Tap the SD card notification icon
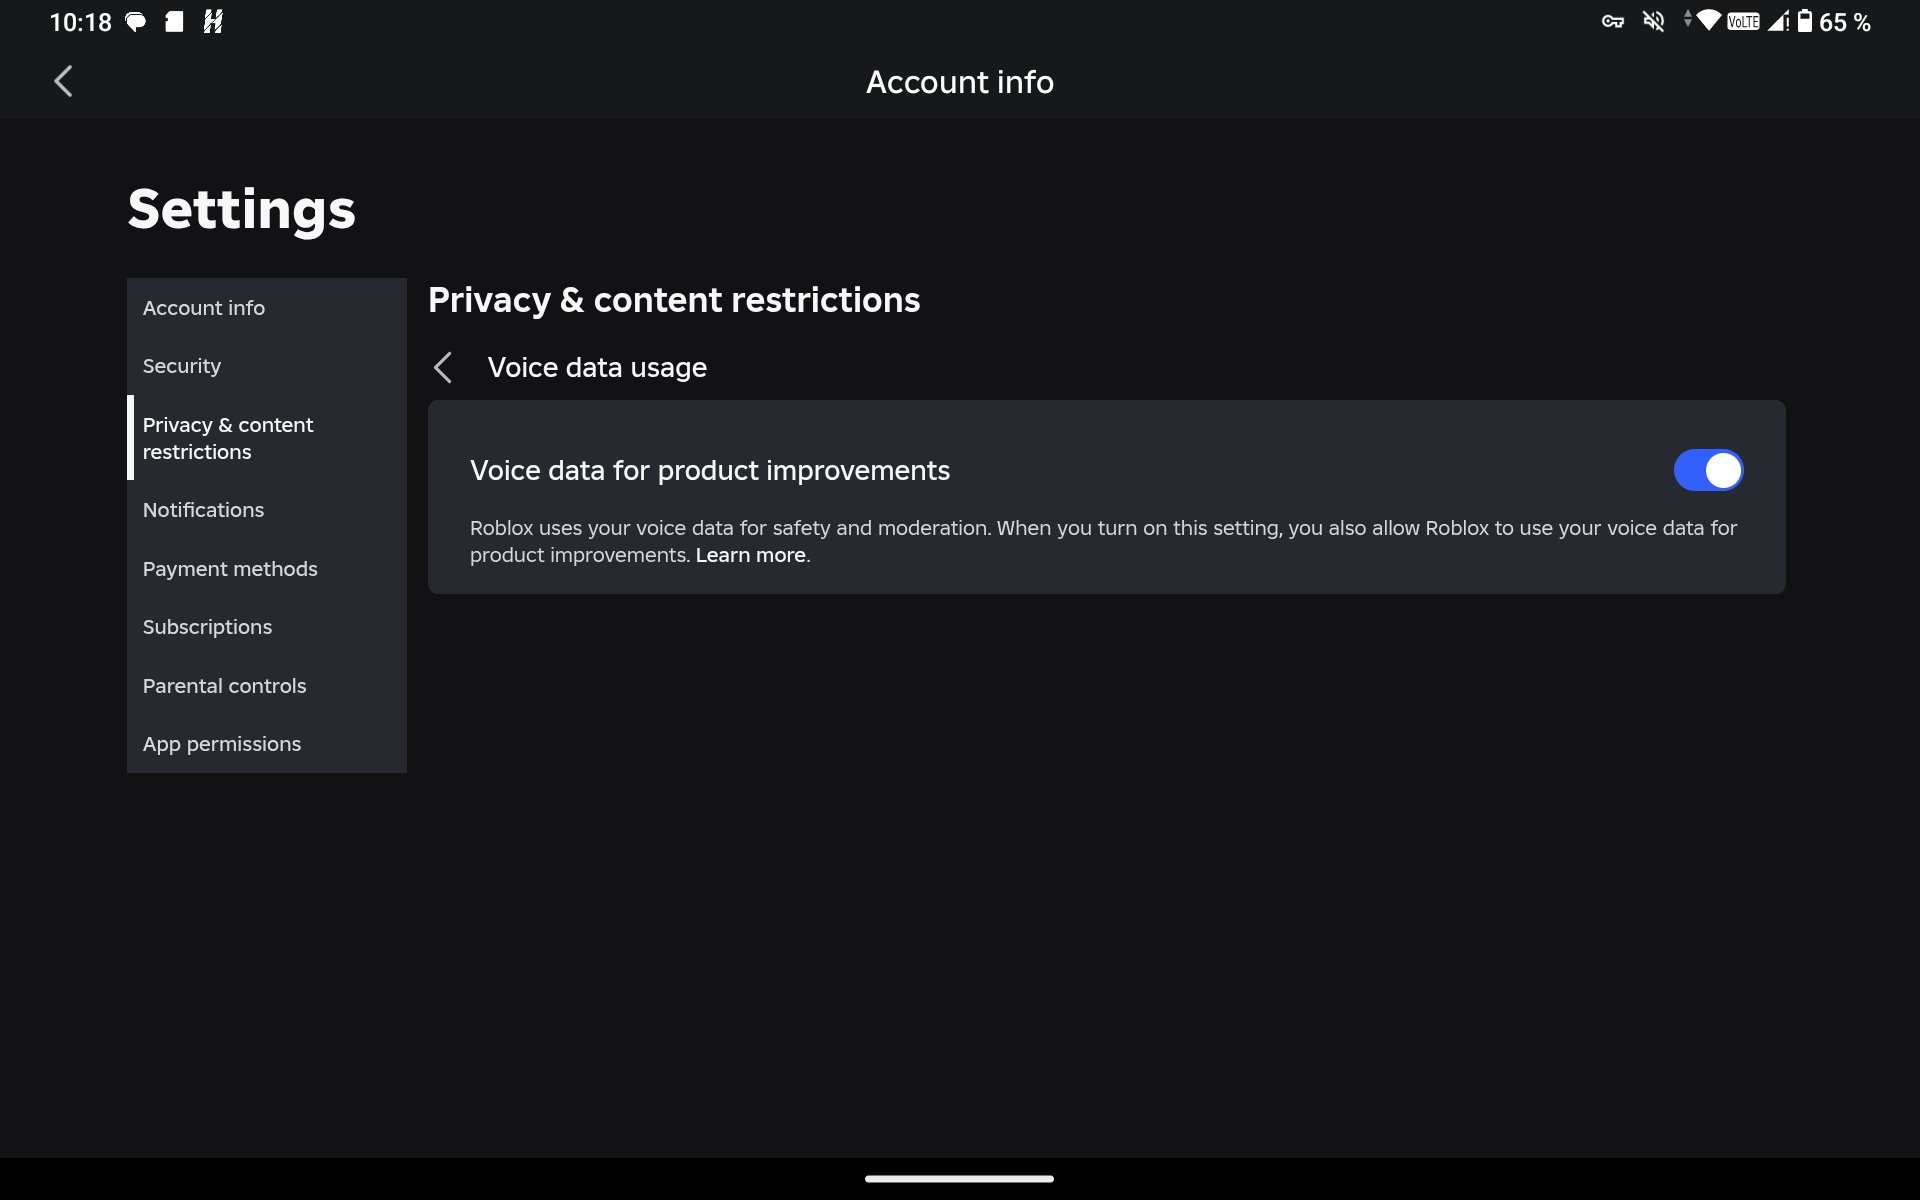1920x1200 pixels. tap(174, 21)
